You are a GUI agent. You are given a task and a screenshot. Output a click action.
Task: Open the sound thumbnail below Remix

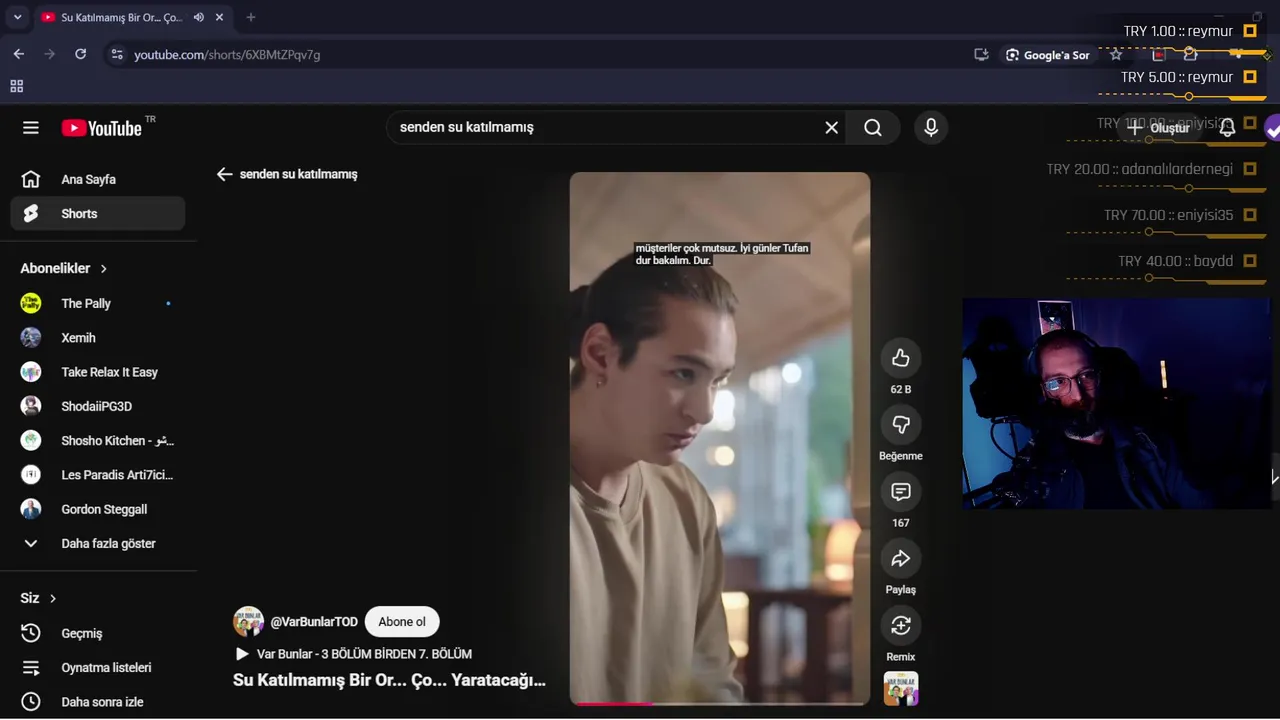pyautogui.click(x=901, y=689)
